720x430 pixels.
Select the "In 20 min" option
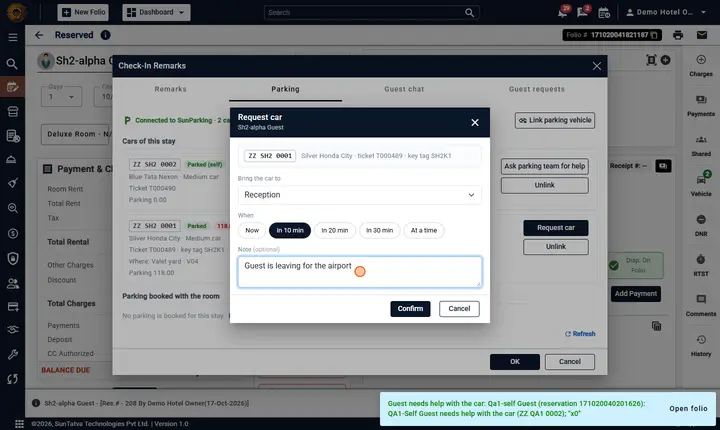click(335, 230)
